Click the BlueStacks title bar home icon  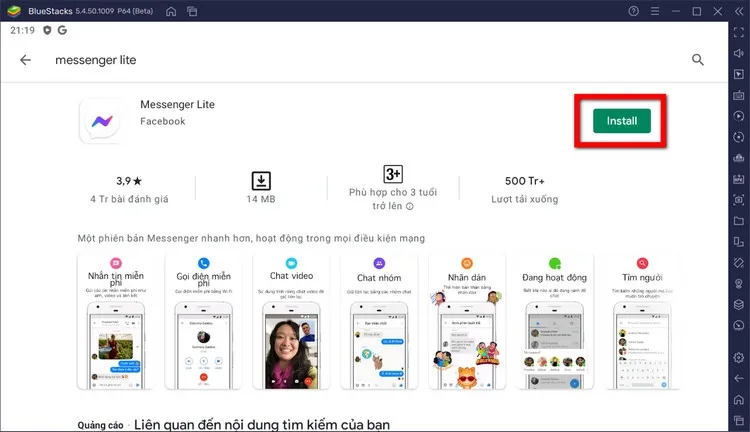[171, 11]
